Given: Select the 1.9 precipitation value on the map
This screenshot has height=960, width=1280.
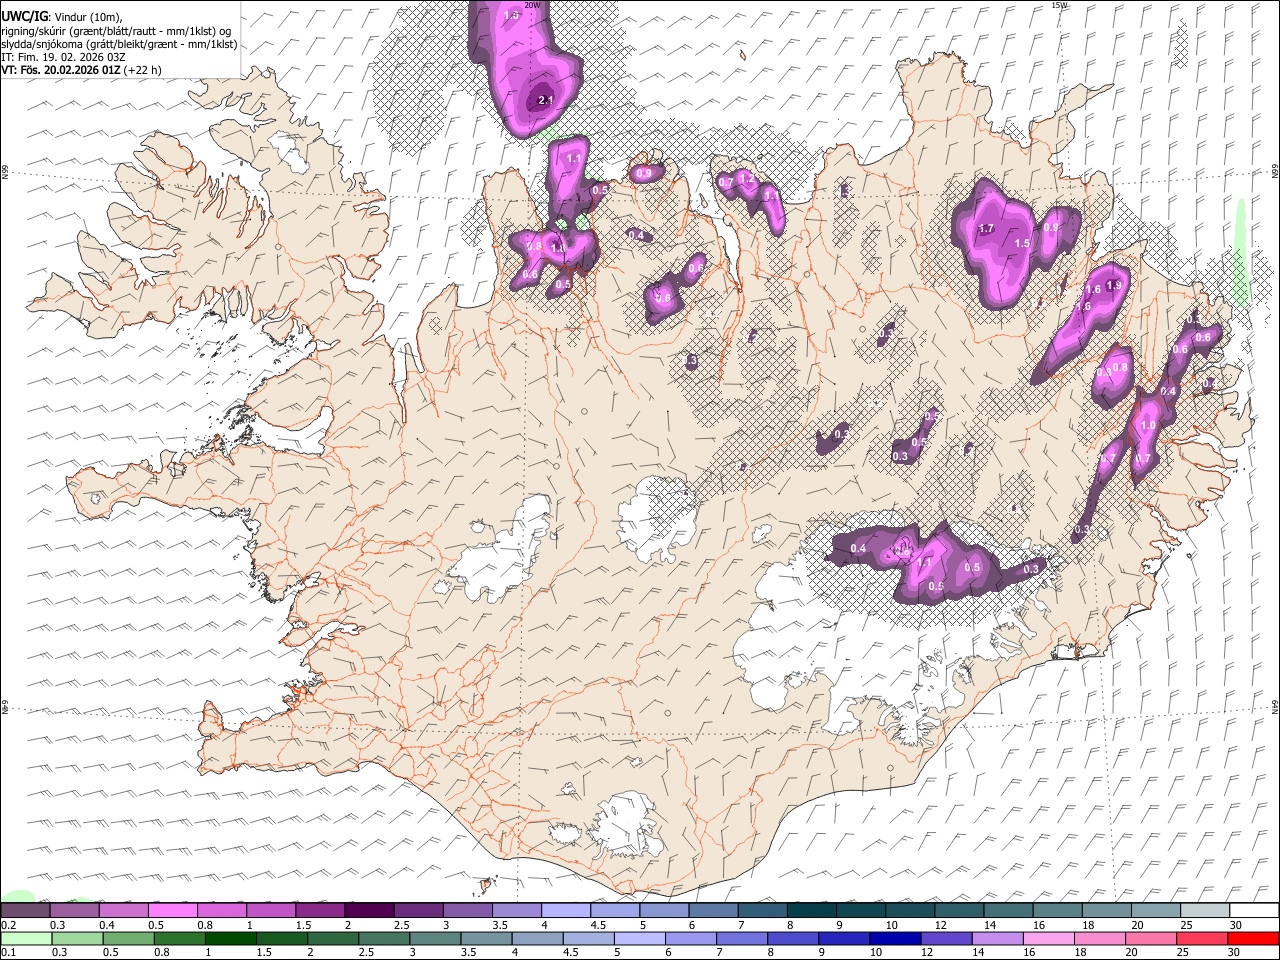Looking at the screenshot, I should tap(1114, 285).
